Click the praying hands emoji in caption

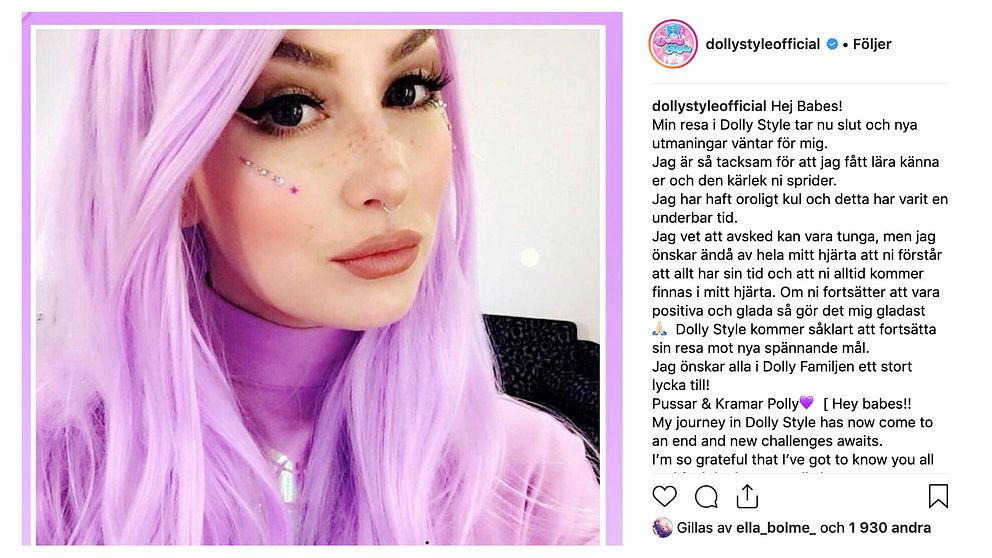(x=659, y=329)
